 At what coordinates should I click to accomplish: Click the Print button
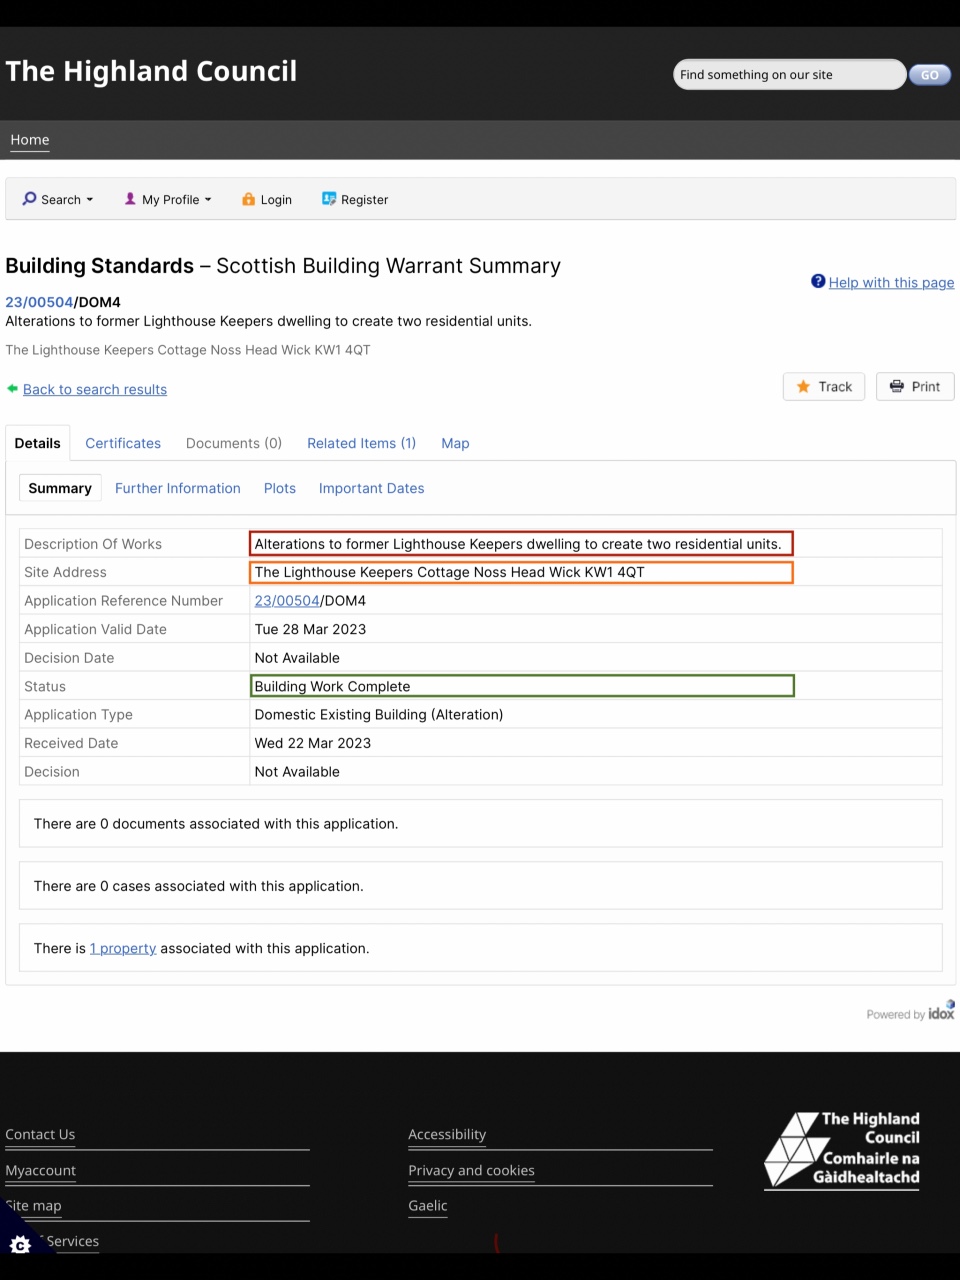(915, 387)
